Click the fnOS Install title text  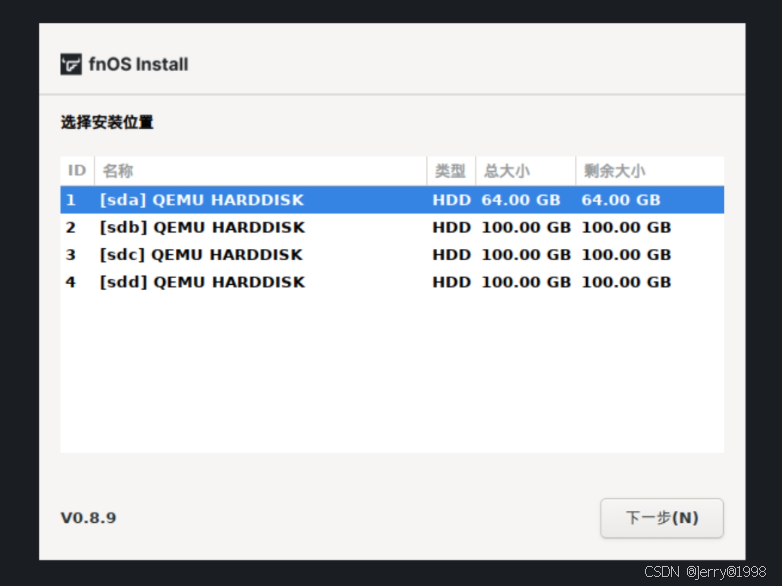pyautogui.click(x=138, y=64)
